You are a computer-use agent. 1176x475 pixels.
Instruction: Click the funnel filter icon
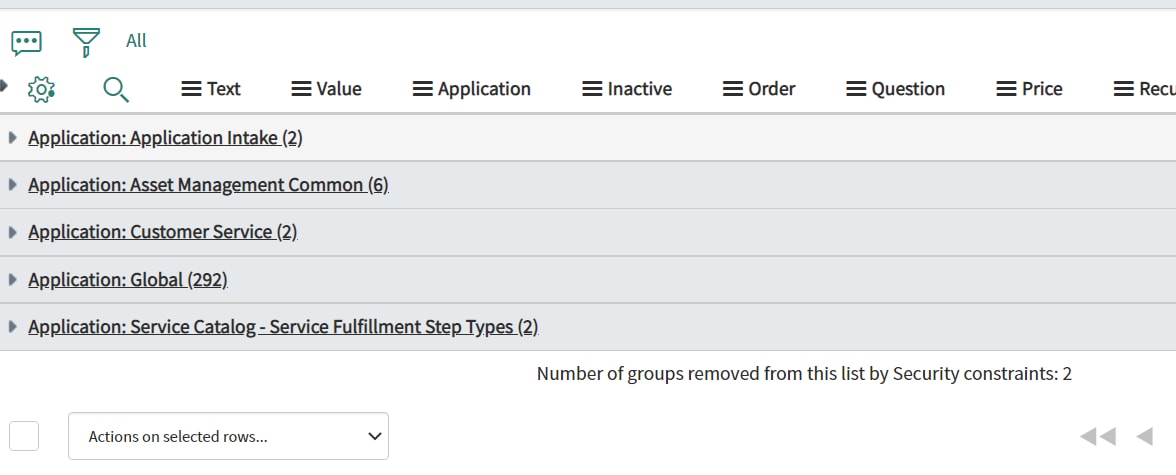tap(86, 42)
